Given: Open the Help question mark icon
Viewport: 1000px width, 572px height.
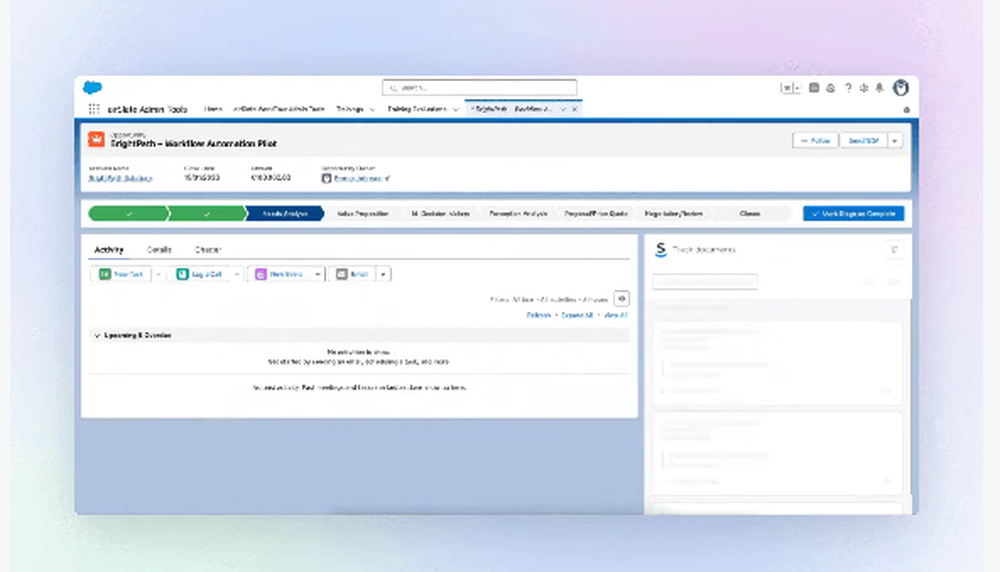Looking at the screenshot, I should click(x=848, y=88).
